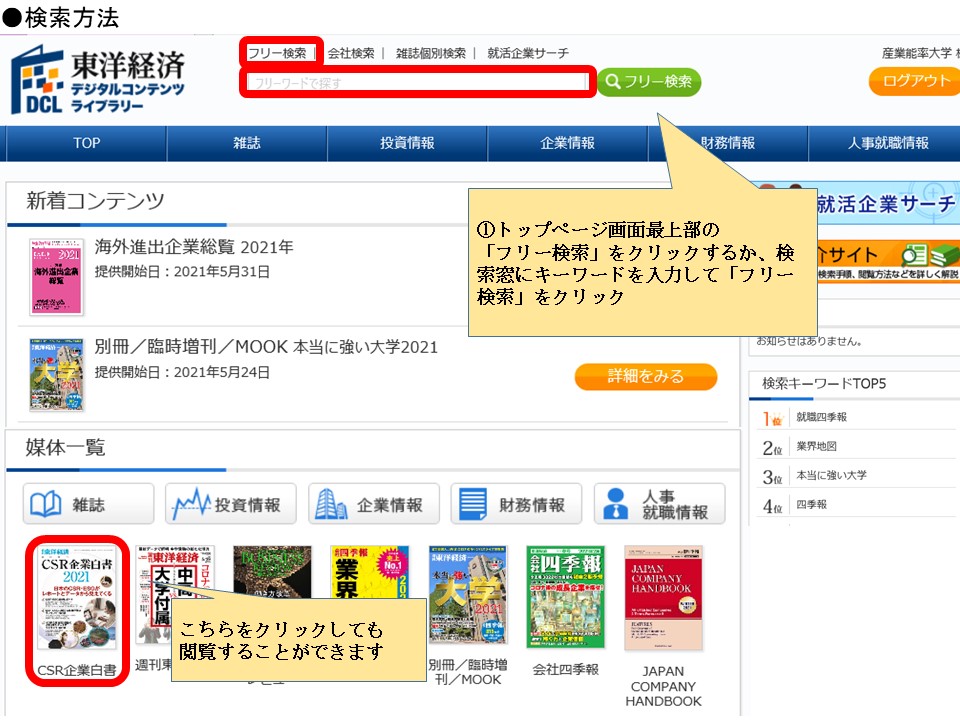Viewport: 960px width, 720px height.
Task: Open the orange サイト guide banner
Action: [x=888, y=260]
